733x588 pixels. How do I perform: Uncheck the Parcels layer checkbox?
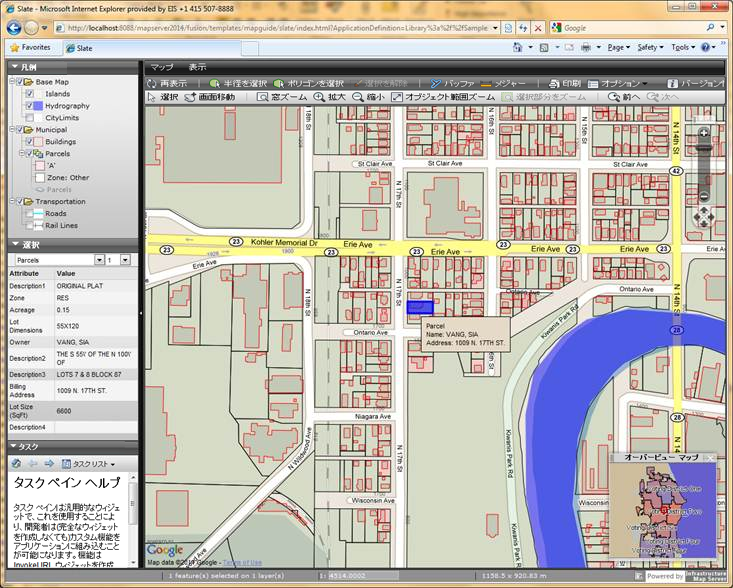point(29,153)
